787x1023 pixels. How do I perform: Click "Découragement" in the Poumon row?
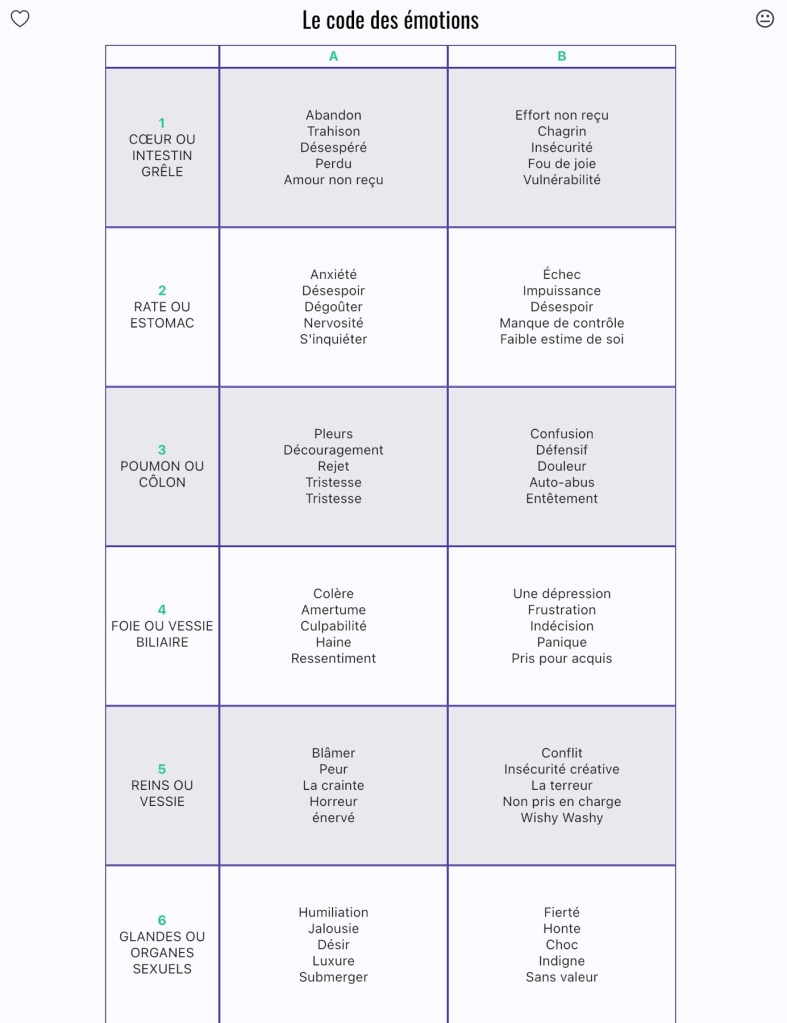[x=333, y=450]
